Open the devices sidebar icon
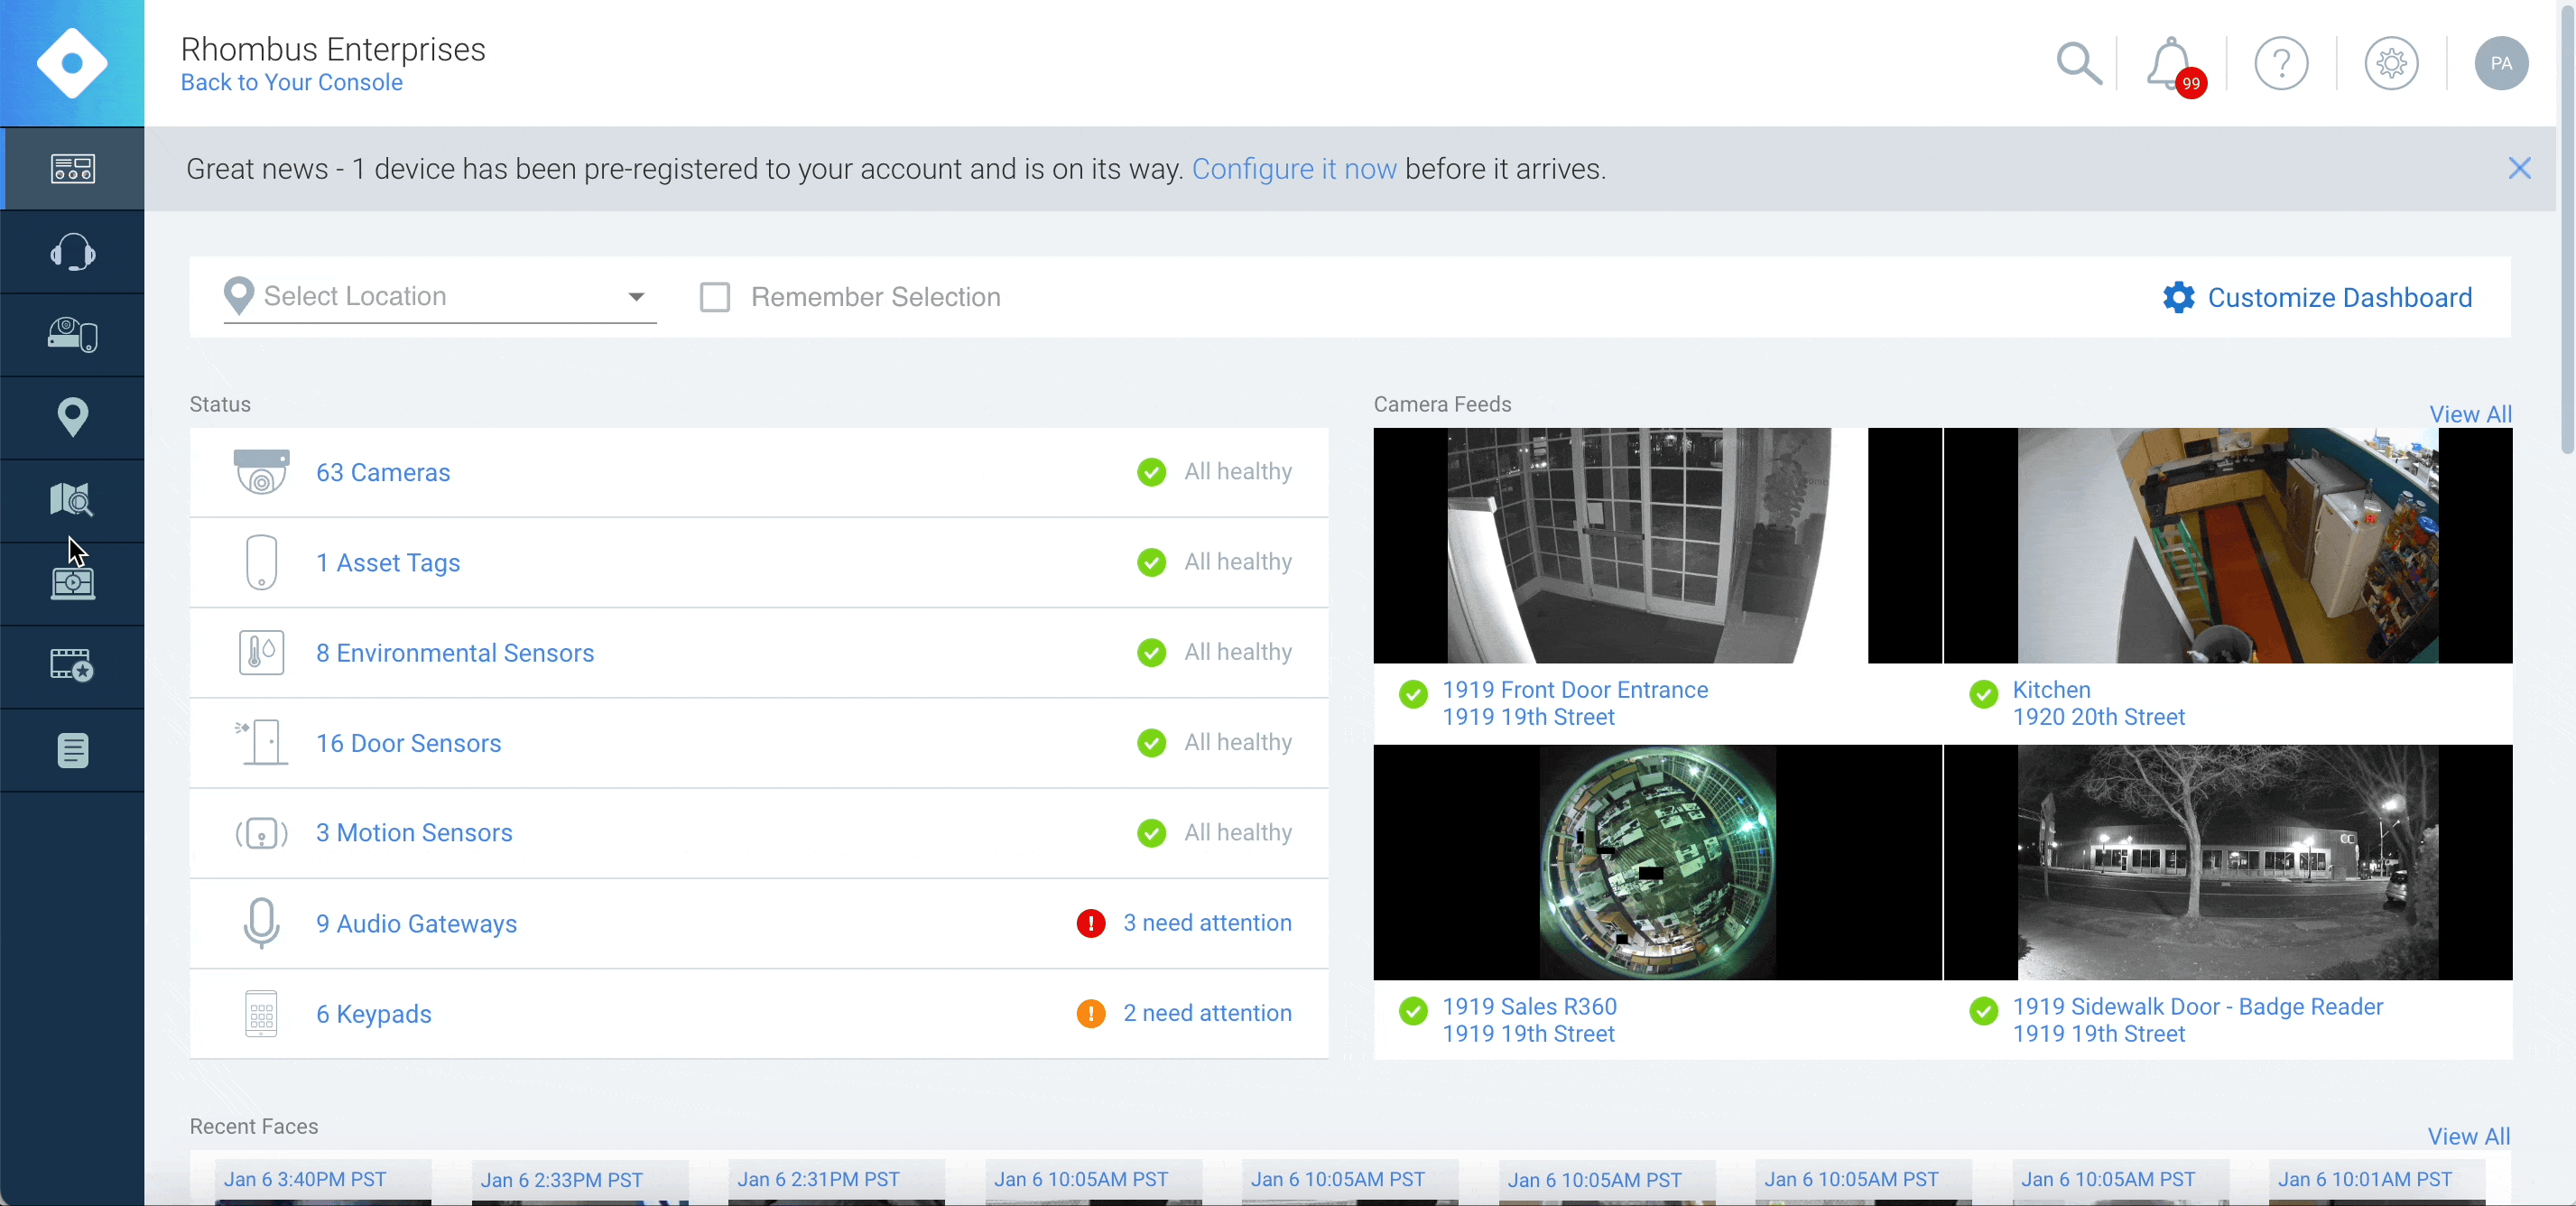 (73, 335)
